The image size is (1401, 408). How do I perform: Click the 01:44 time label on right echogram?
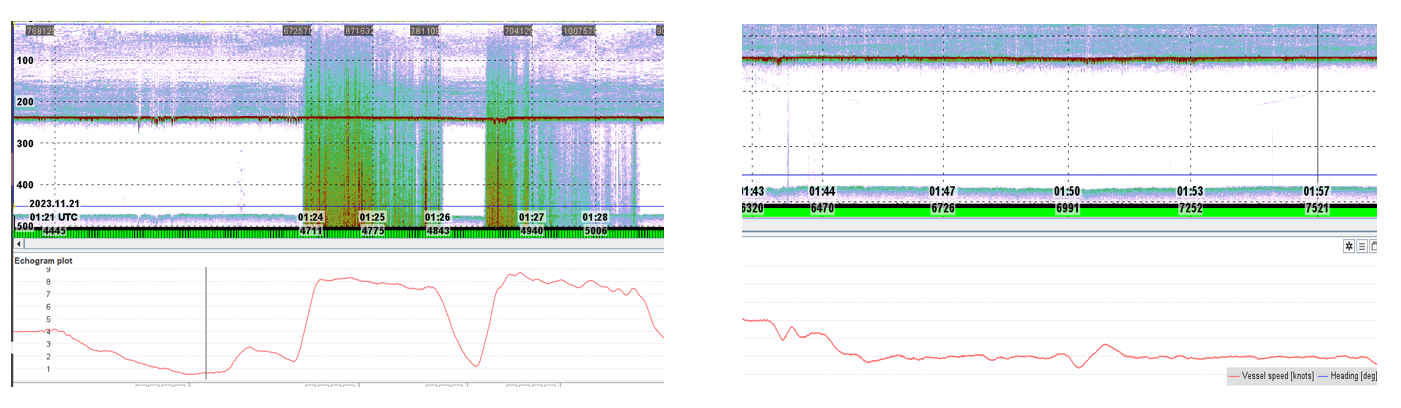[822, 191]
